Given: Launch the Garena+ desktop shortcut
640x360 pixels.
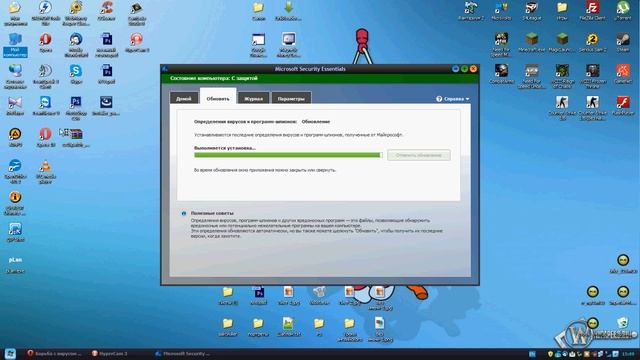Looking at the screenshot, I should pos(623,74).
